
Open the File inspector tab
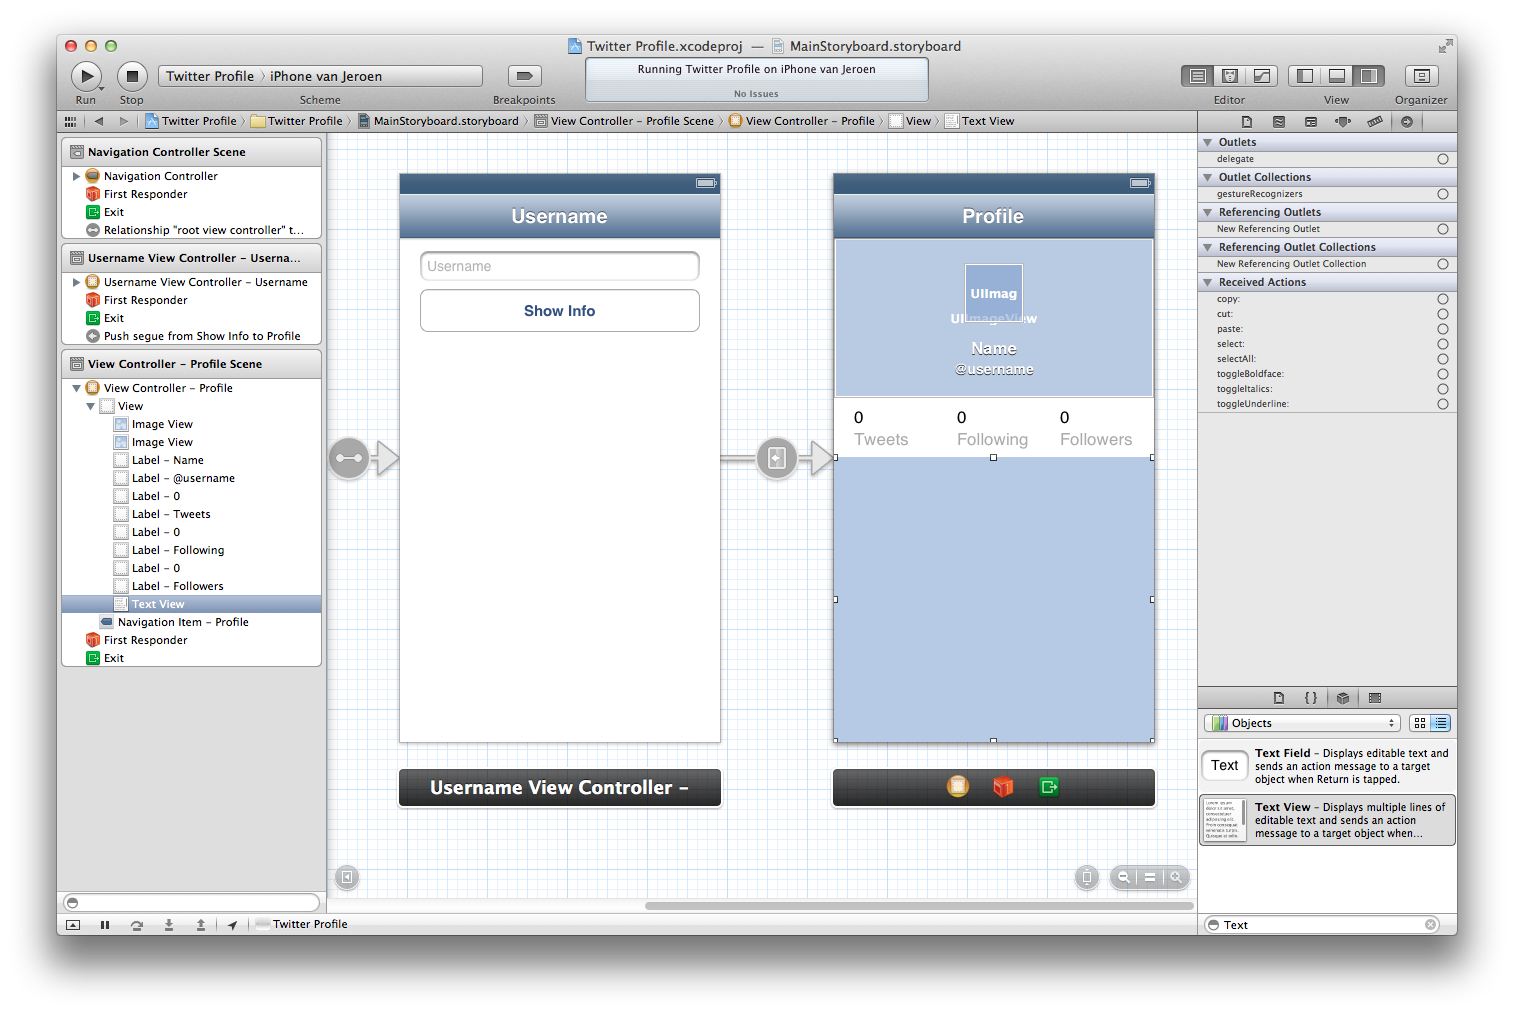pyautogui.click(x=1247, y=122)
